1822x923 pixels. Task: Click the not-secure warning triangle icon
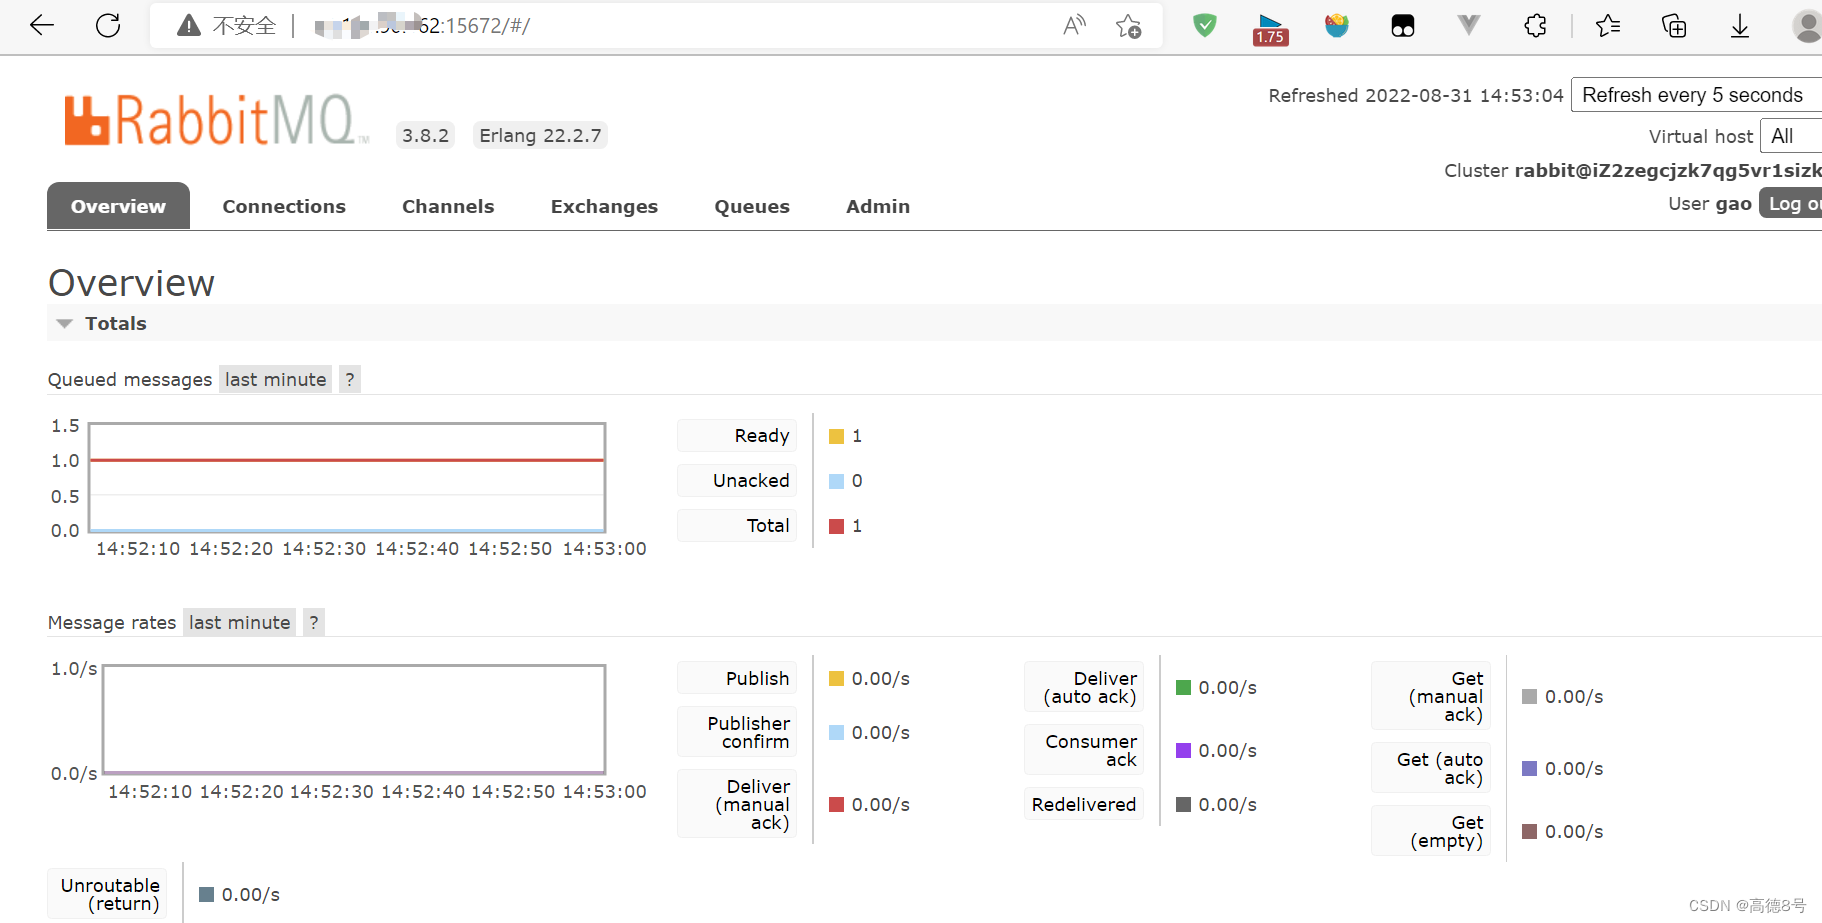coord(189,26)
